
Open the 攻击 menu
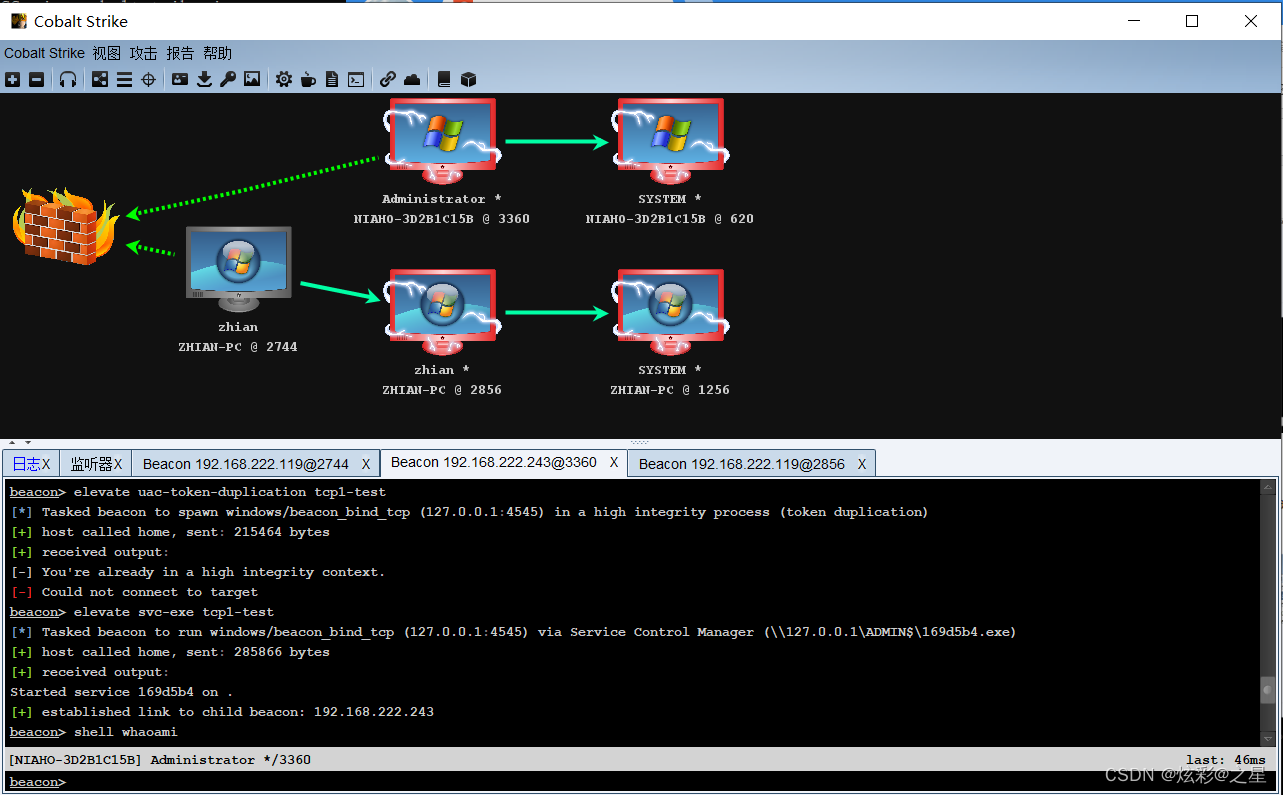pyautogui.click(x=144, y=53)
